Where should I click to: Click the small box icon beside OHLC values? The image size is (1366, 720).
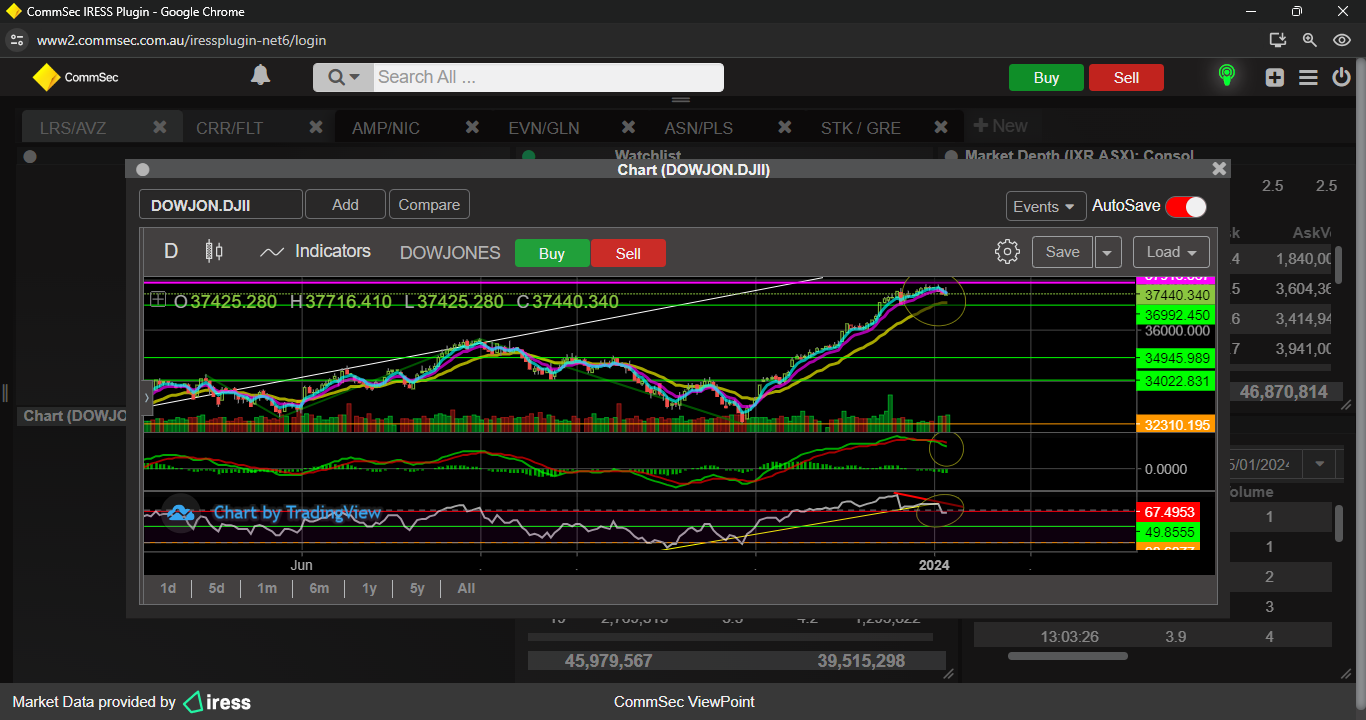[158, 299]
